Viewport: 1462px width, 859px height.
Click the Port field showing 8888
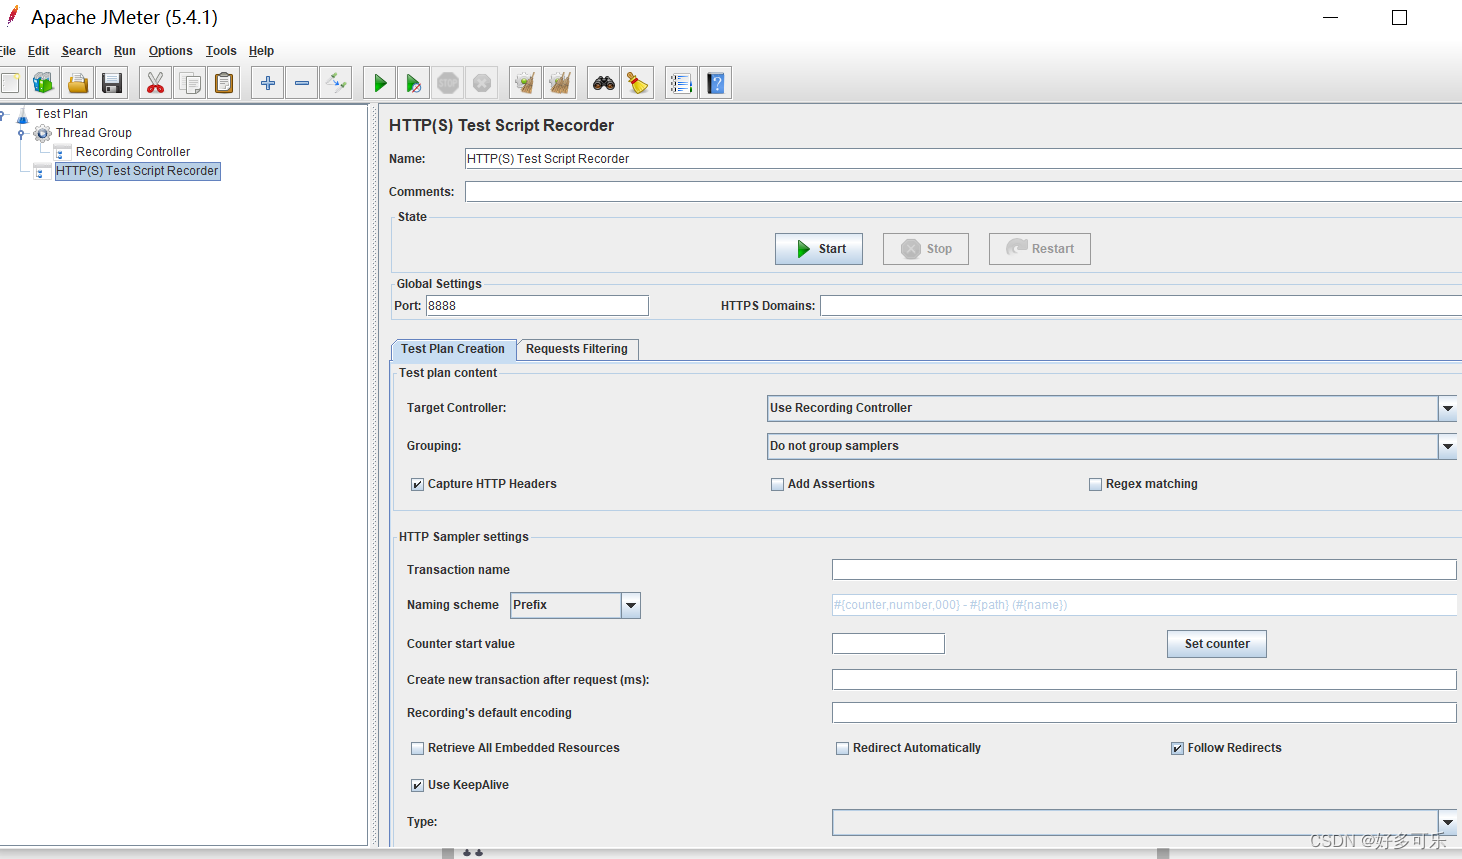pyautogui.click(x=537, y=306)
